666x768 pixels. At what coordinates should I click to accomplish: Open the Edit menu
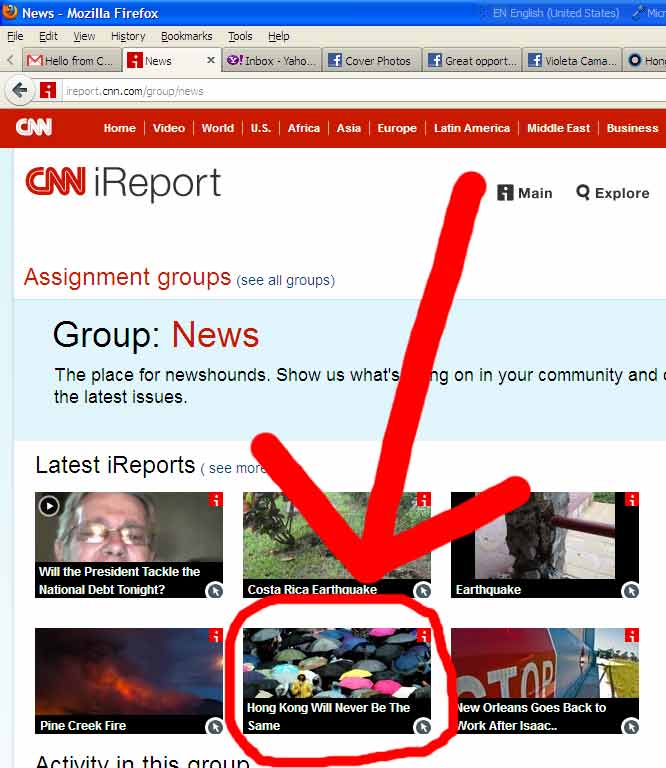click(x=48, y=36)
